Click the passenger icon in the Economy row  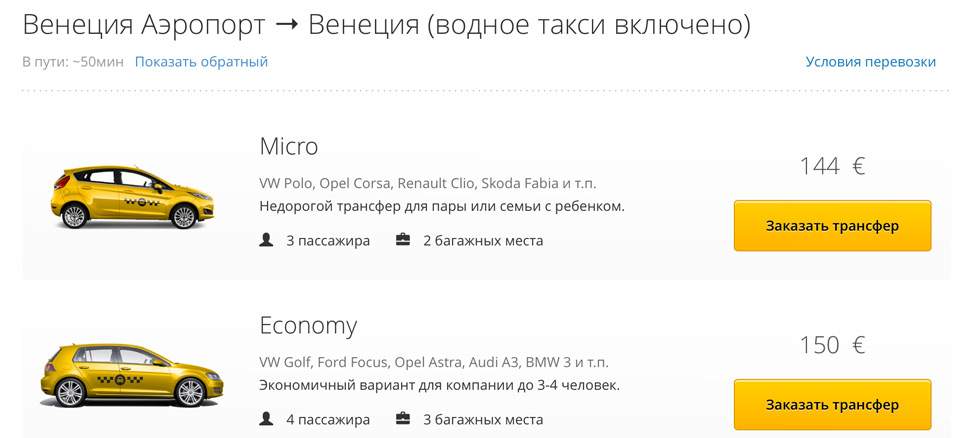click(x=266, y=419)
